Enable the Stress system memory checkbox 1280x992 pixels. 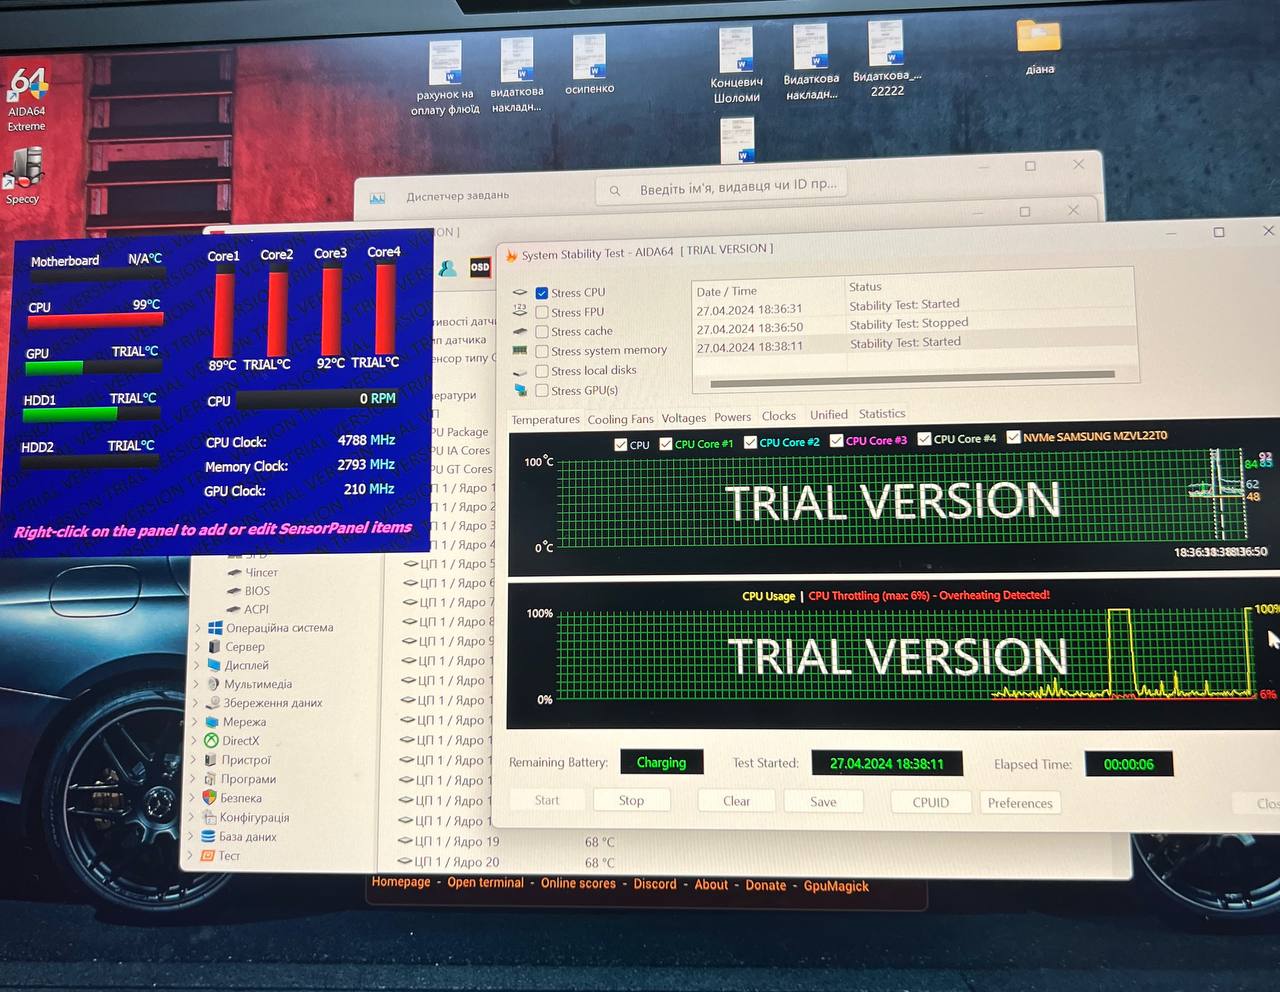(x=541, y=351)
